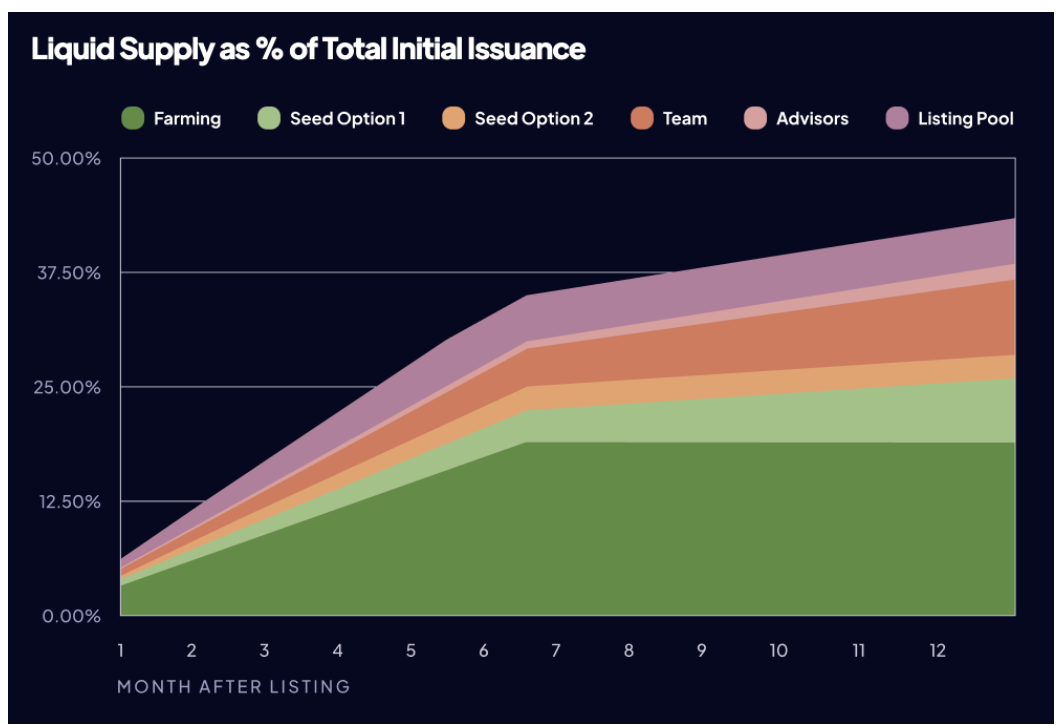Screen dimensions: 1058x726
Task: Select the 'Advisors' legend label
Action: [812, 119]
